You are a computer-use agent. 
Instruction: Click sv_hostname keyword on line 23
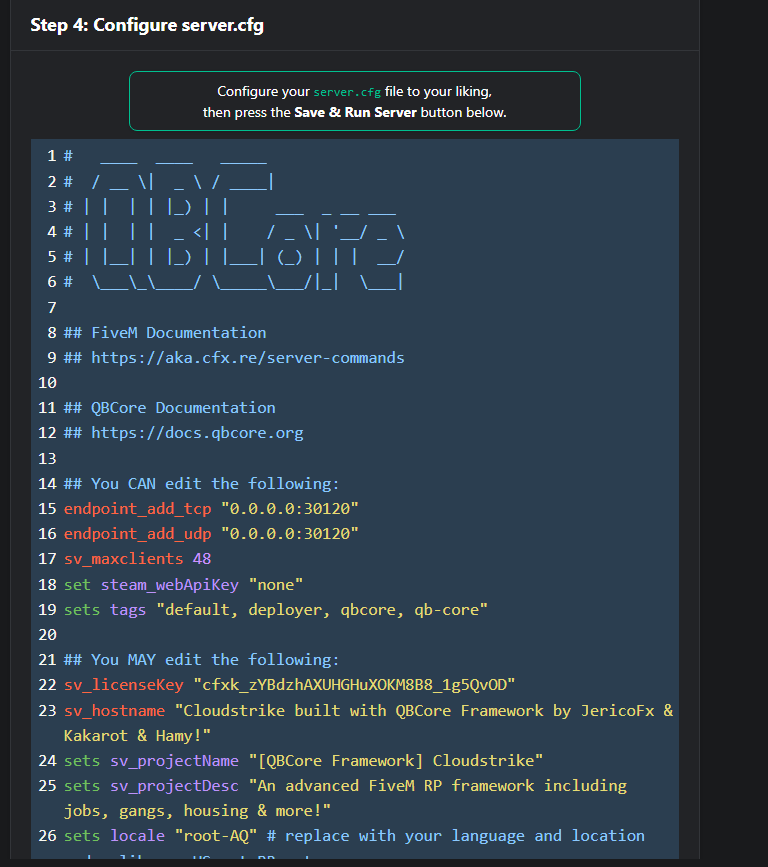pyautogui.click(x=114, y=711)
